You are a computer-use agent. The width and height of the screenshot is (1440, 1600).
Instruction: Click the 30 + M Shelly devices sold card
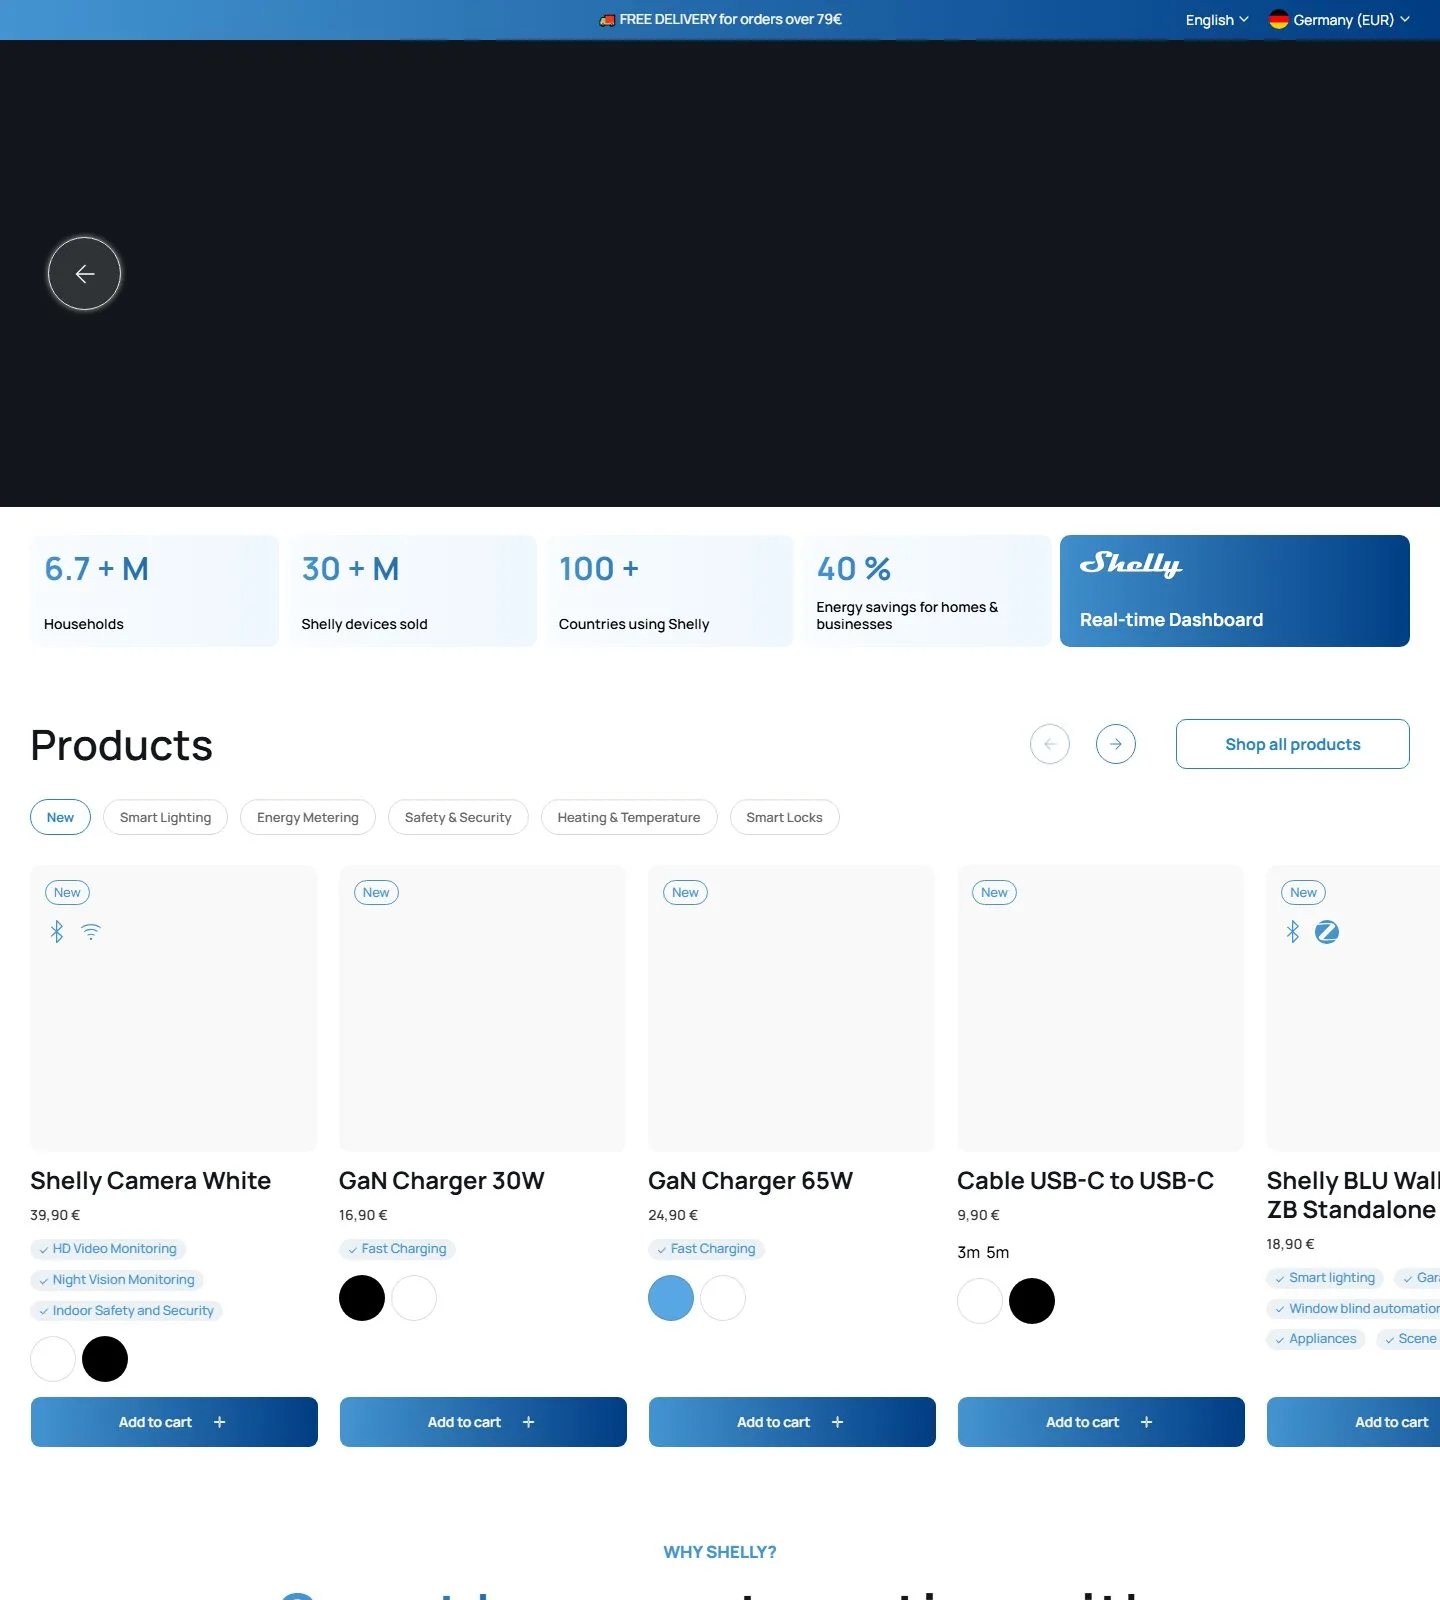click(x=412, y=591)
